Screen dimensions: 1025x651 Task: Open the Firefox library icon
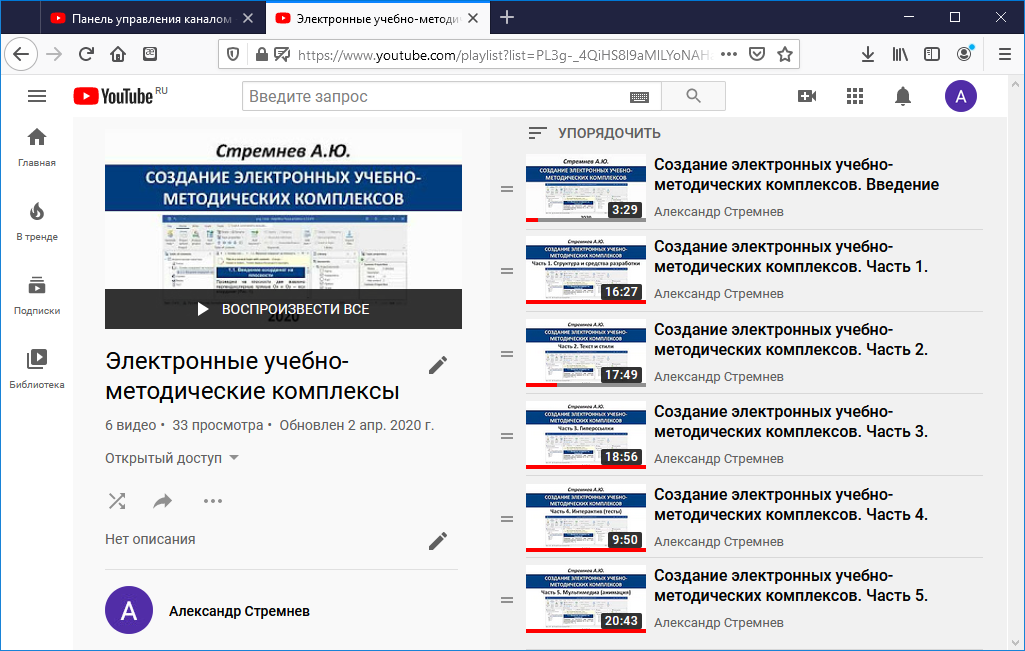tap(900, 54)
